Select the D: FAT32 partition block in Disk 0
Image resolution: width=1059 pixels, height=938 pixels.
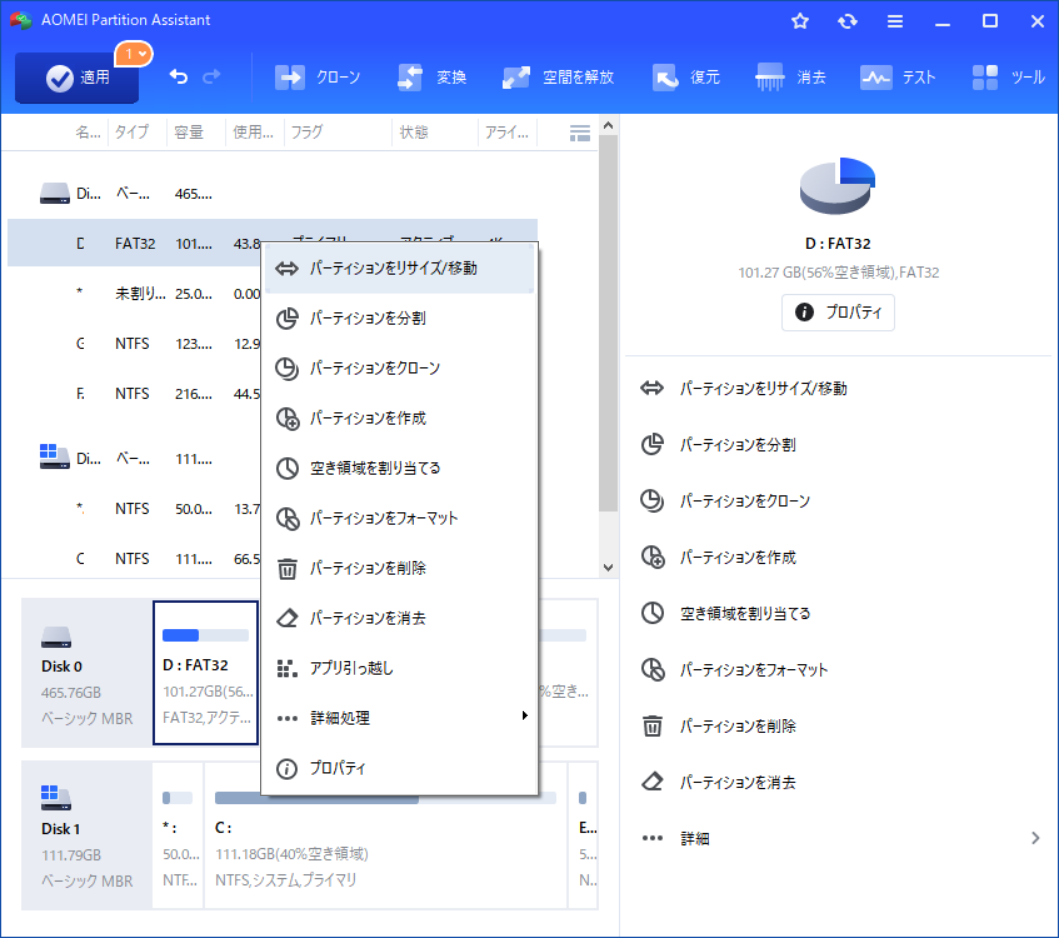coord(206,673)
